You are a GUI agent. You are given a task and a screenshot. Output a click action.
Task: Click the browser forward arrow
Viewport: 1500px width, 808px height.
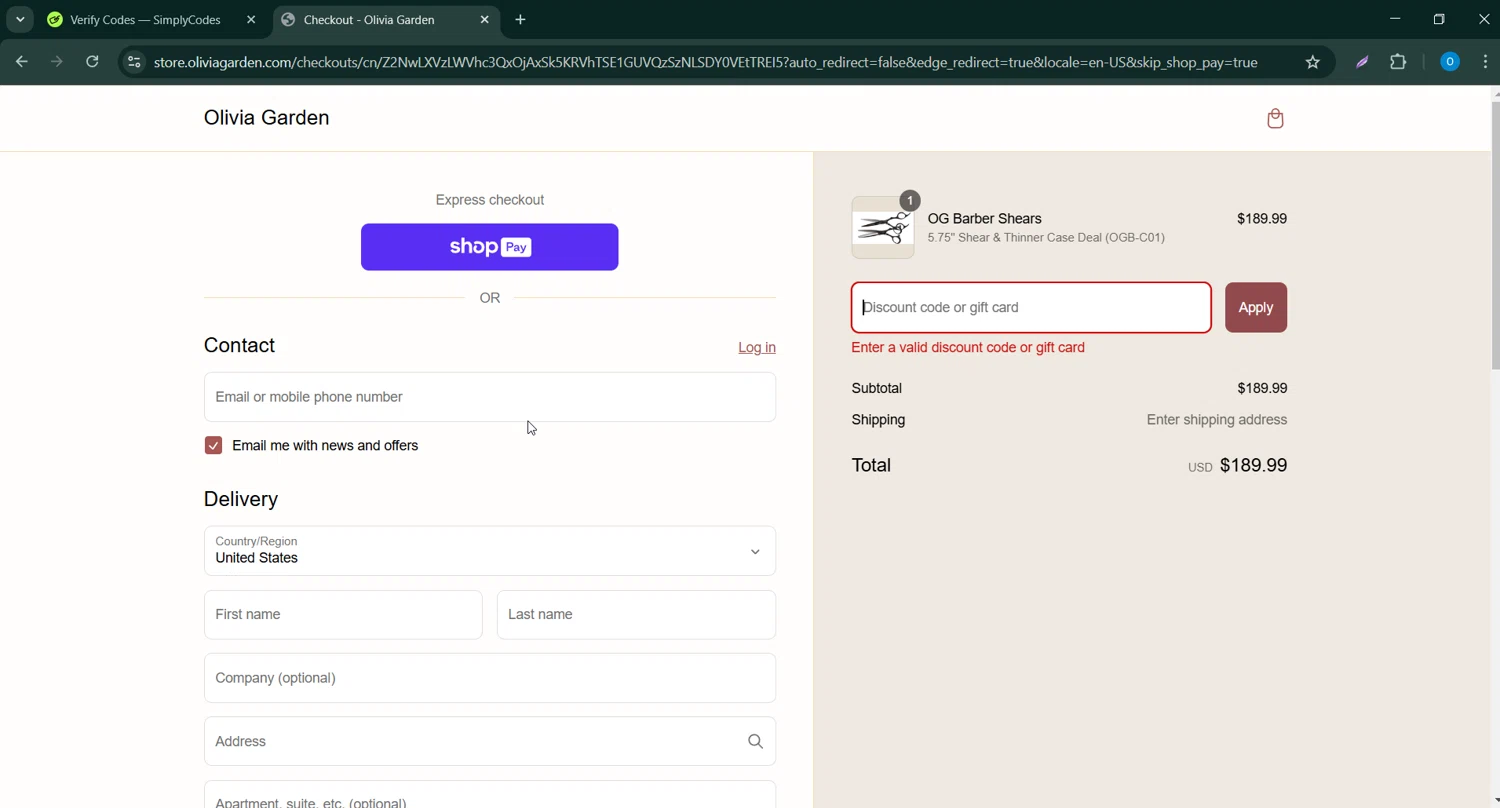(57, 62)
